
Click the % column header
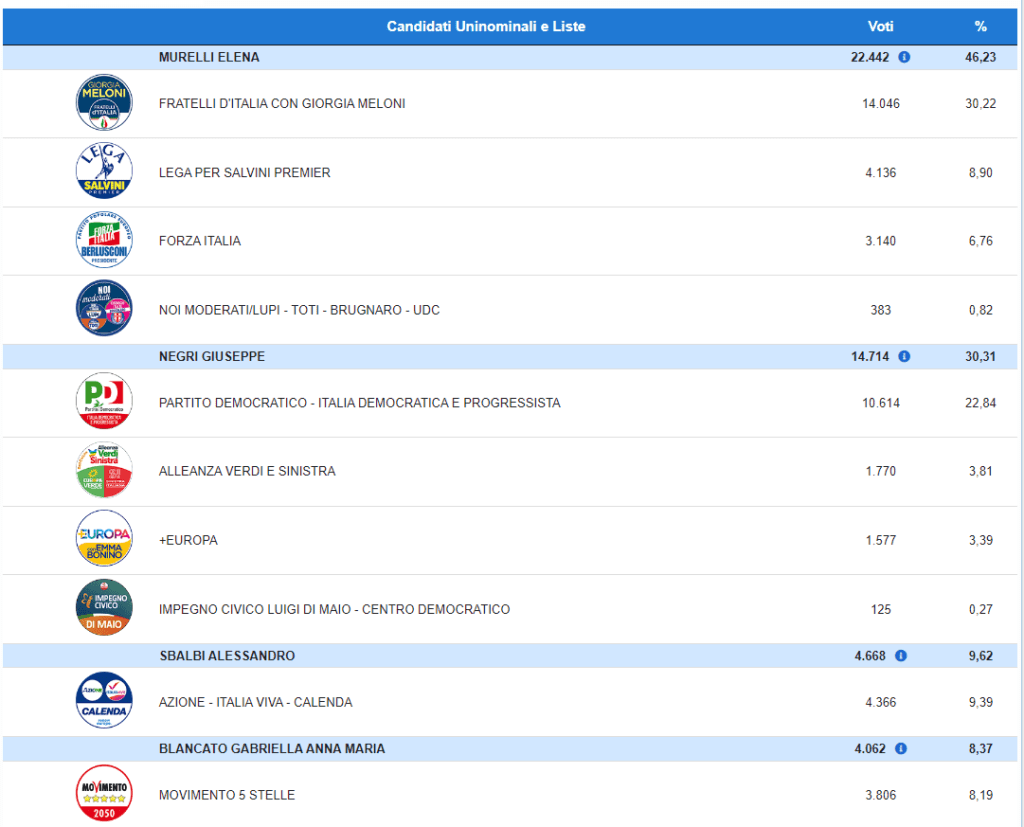tap(980, 27)
